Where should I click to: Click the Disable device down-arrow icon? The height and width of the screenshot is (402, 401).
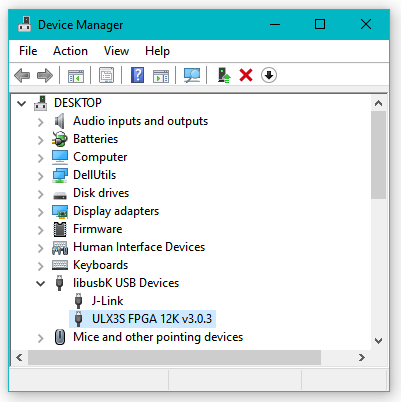(x=269, y=75)
